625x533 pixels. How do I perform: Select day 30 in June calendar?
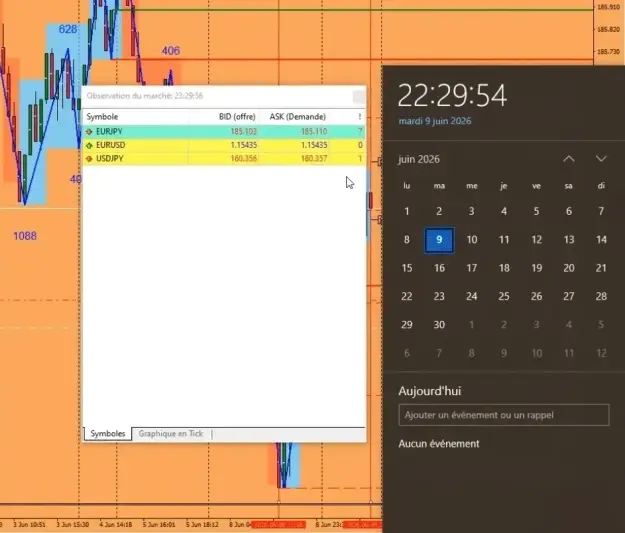coord(439,325)
